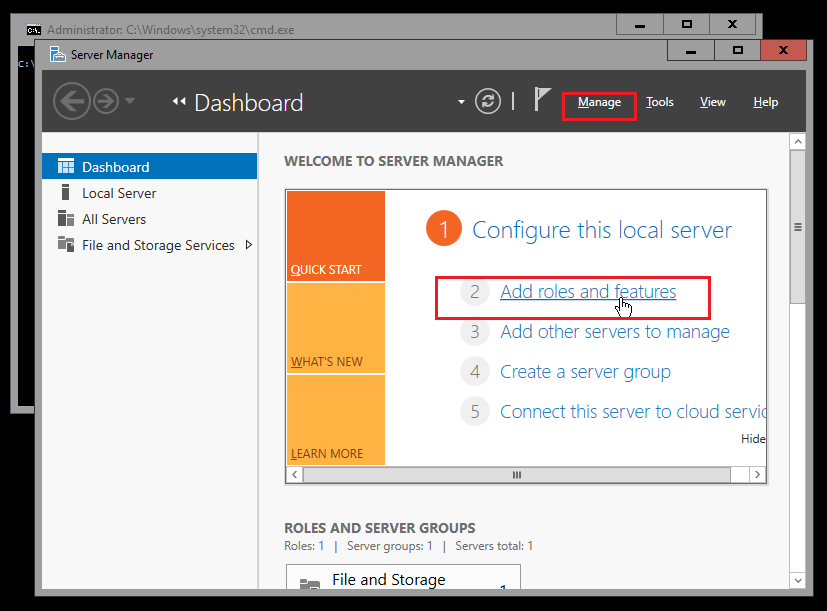The height and width of the screenshot is (611, 827).
Task: Click the File and Storage group icon
Action: (310, 579)
